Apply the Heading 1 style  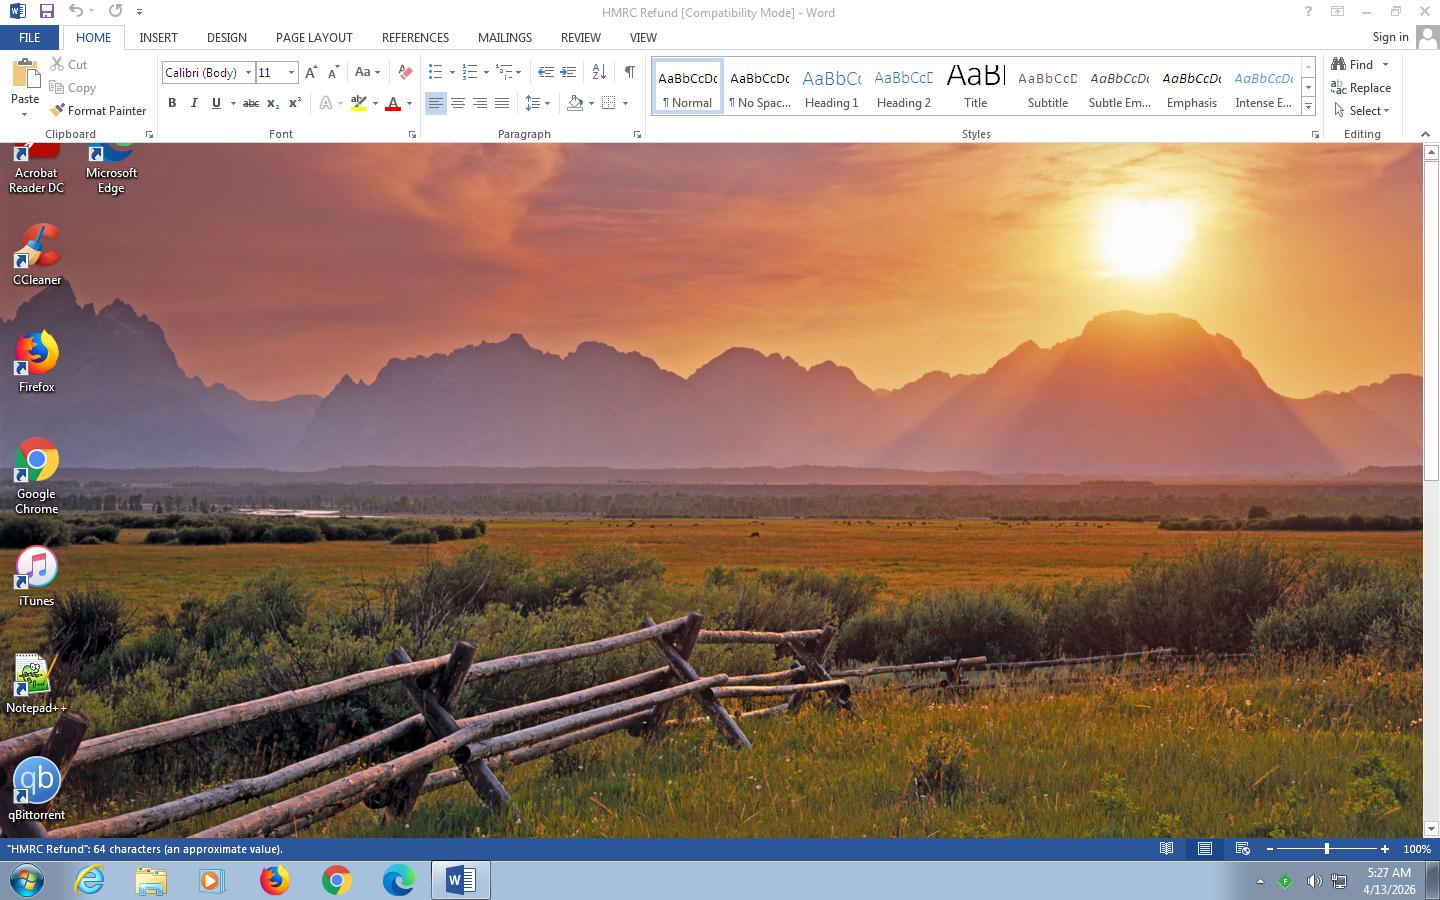[831, 87]
